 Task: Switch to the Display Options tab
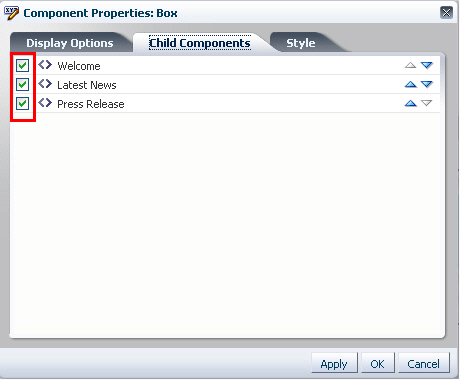click(70, 43)
